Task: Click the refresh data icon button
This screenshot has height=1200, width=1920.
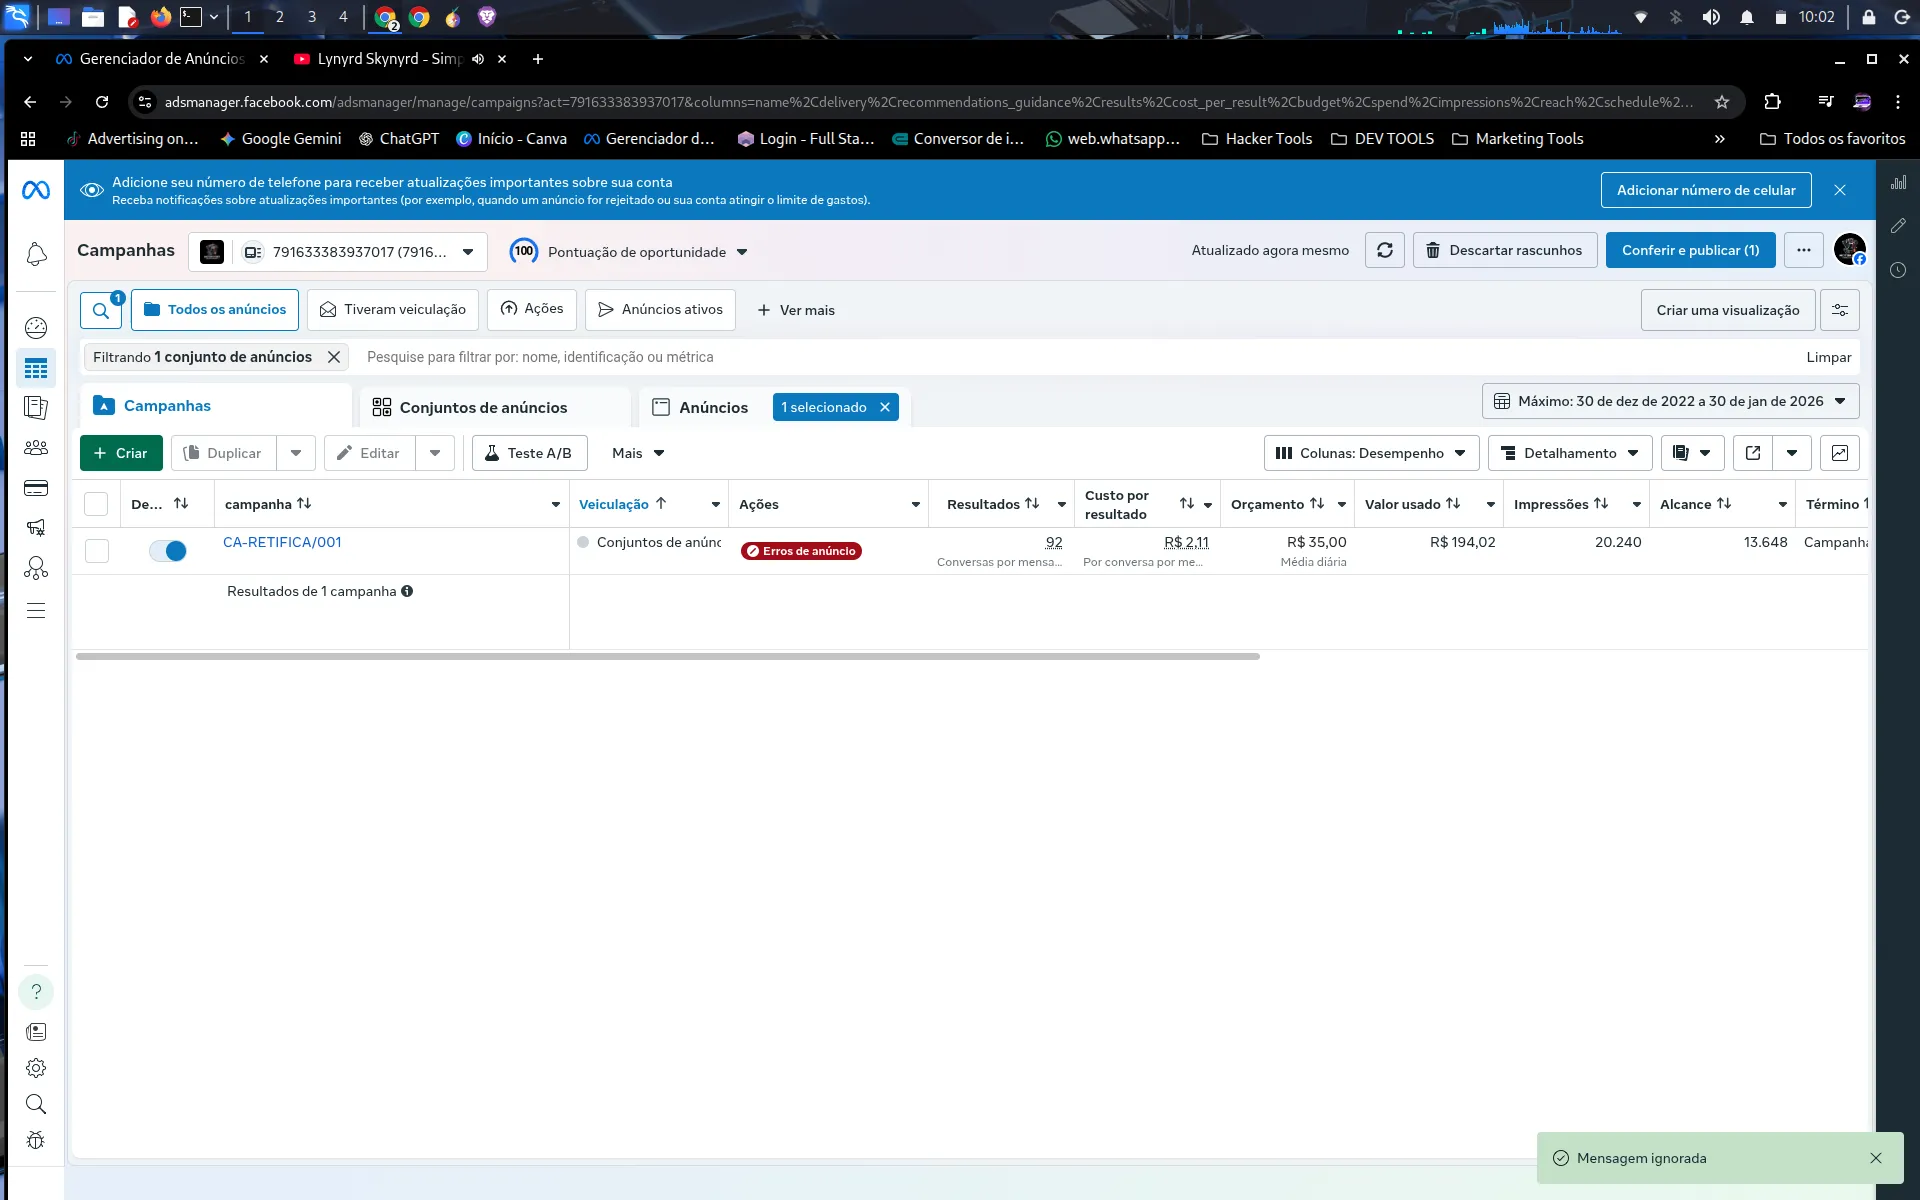Action: [1385, 250]
